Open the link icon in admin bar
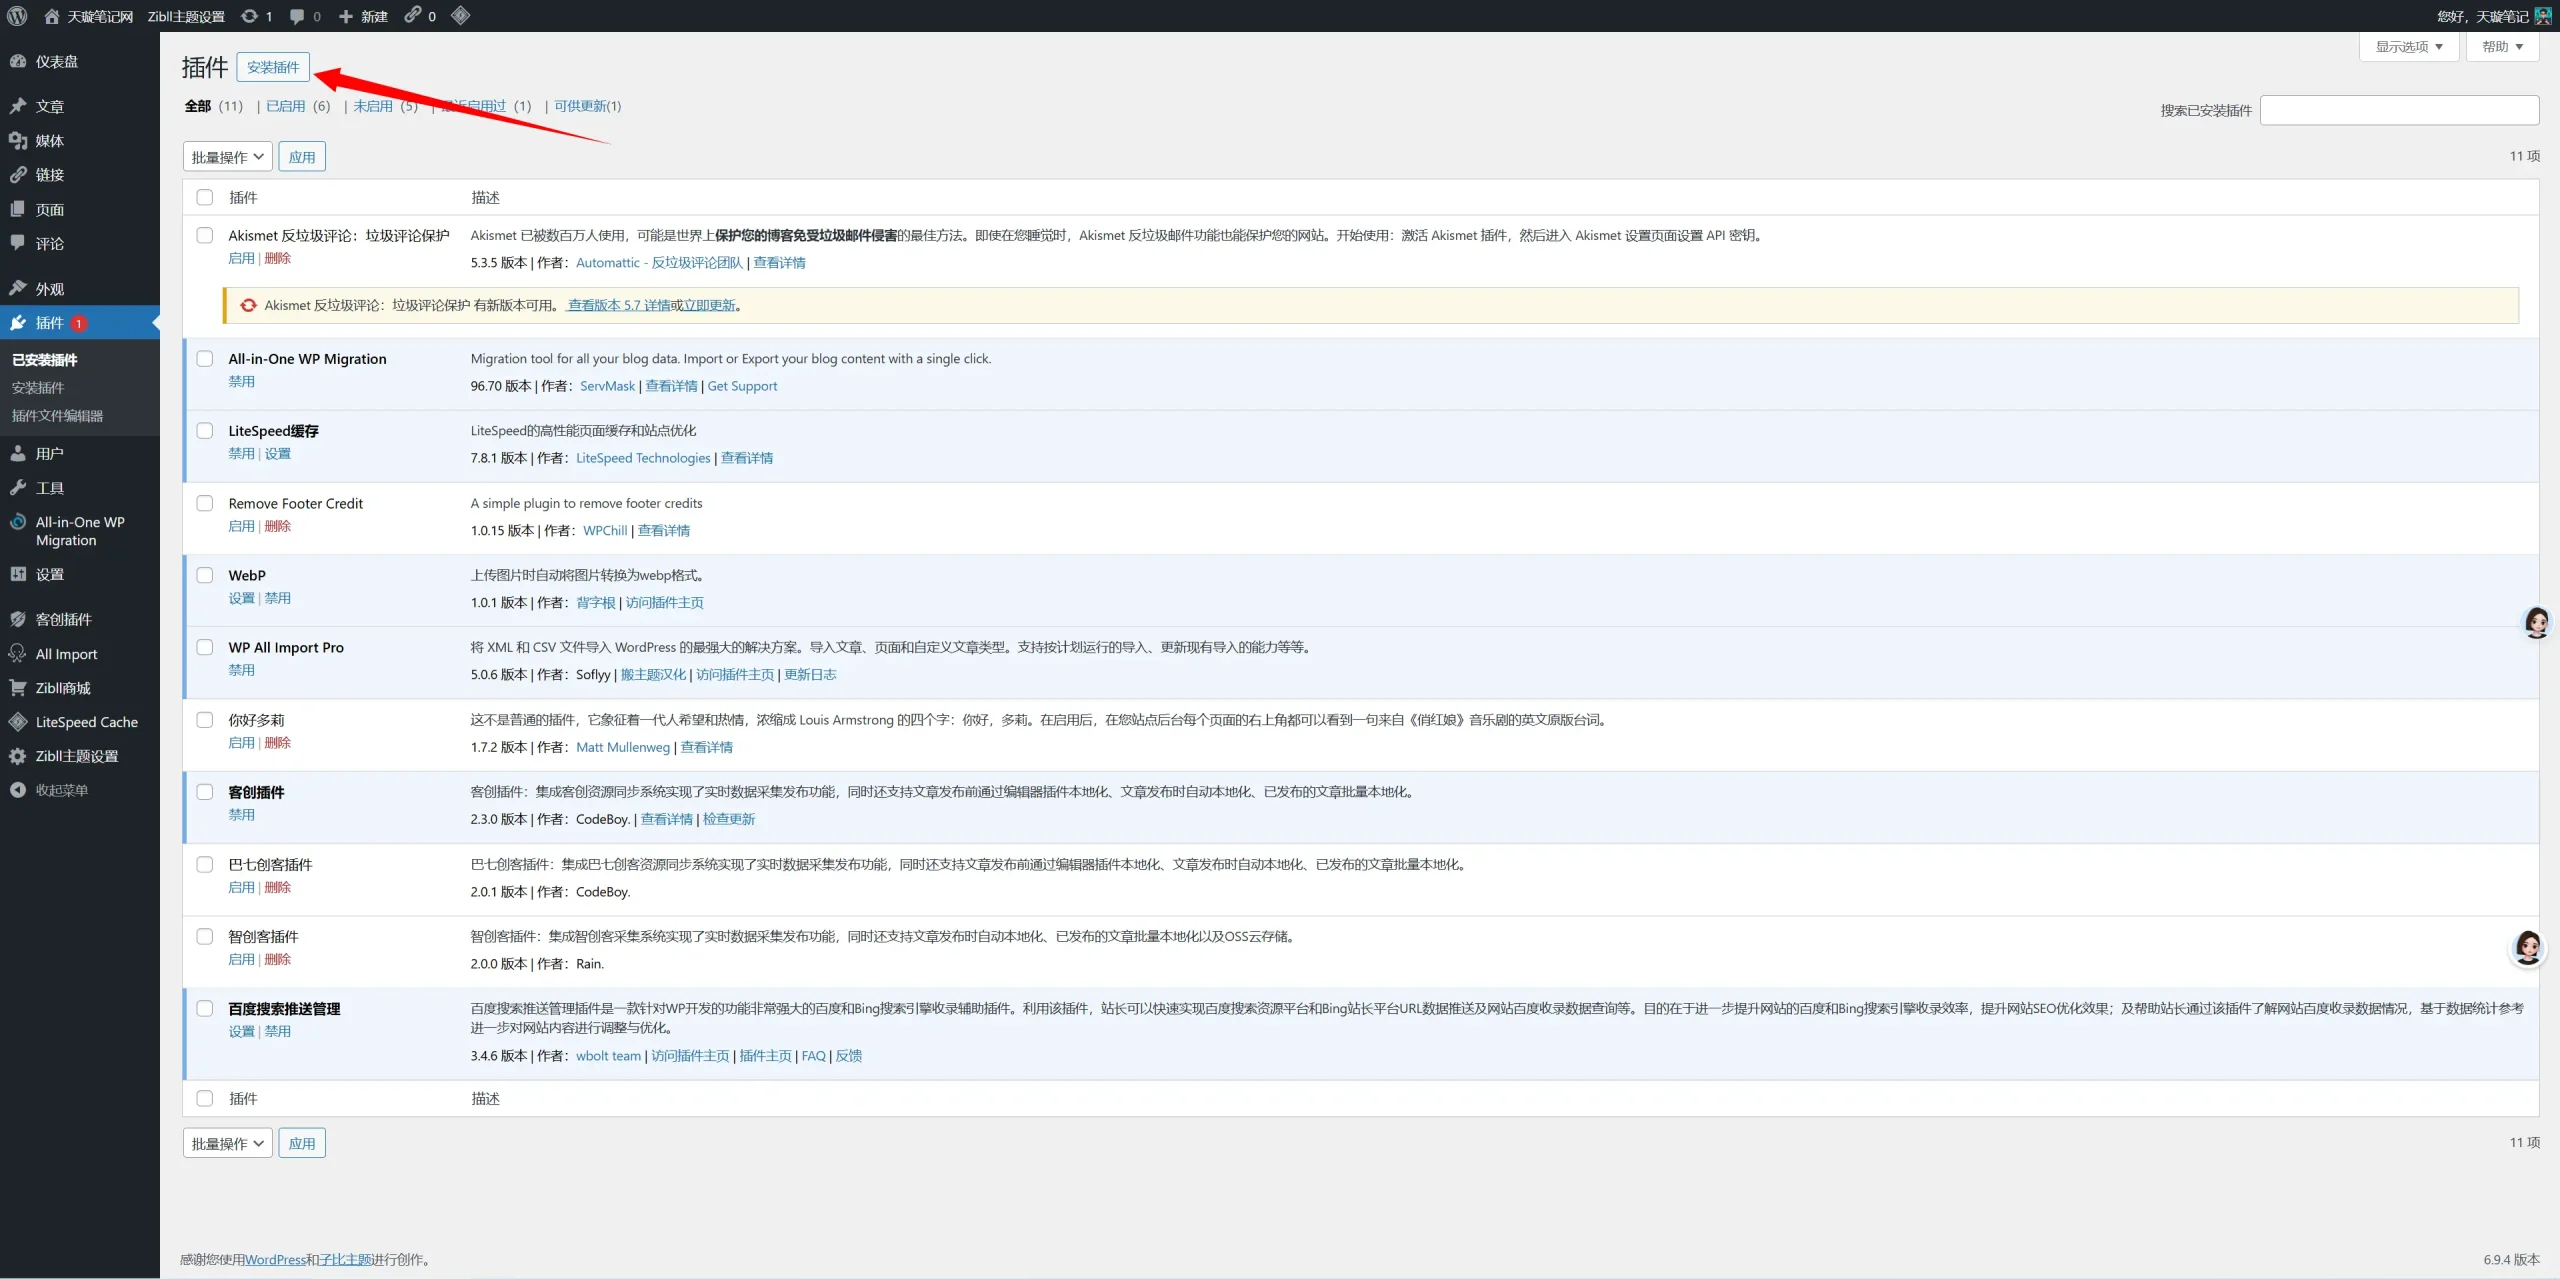Screen dimensions: 2560x1279 (x=412, y=15)
